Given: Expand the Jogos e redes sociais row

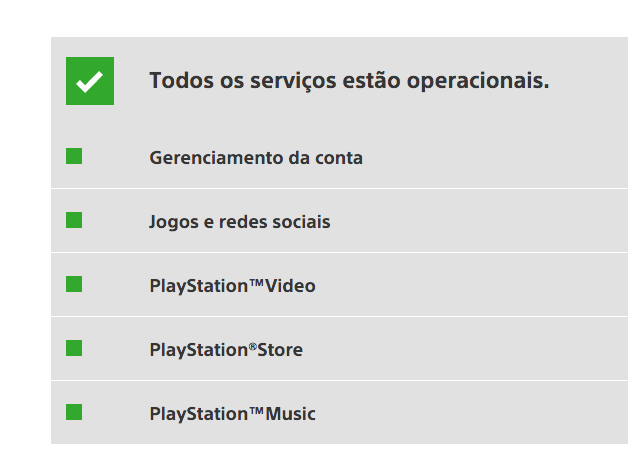Looking at the screenshot, I should point(340,220).
